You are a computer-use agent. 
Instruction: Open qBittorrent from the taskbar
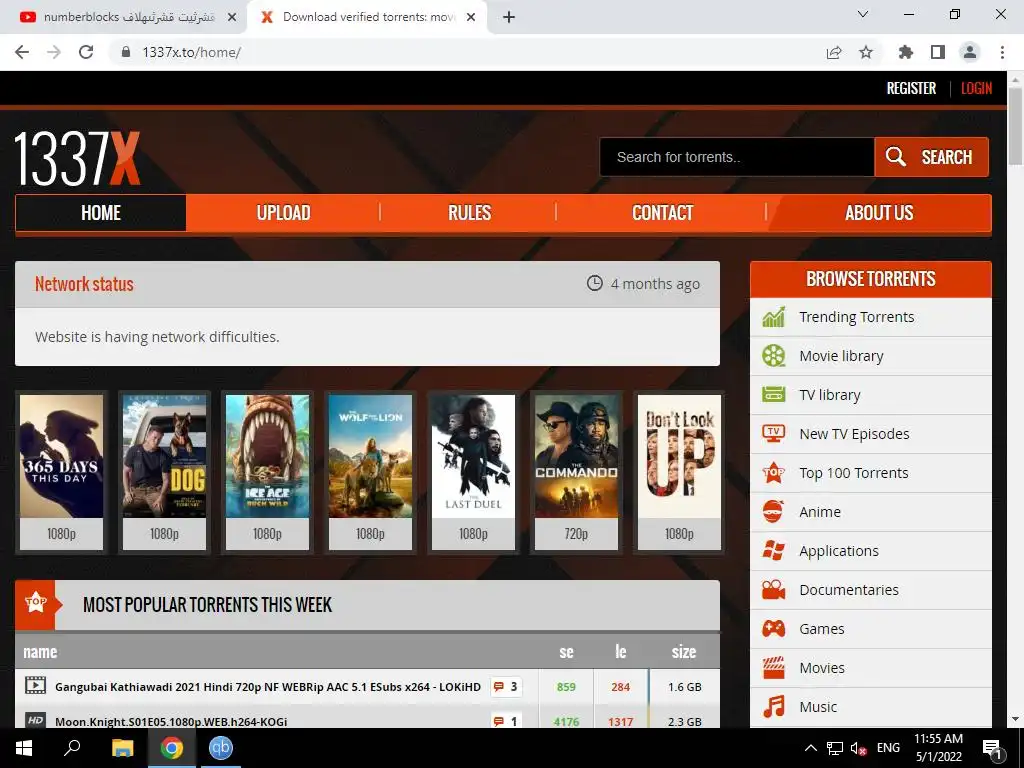(x=221, y=748)
